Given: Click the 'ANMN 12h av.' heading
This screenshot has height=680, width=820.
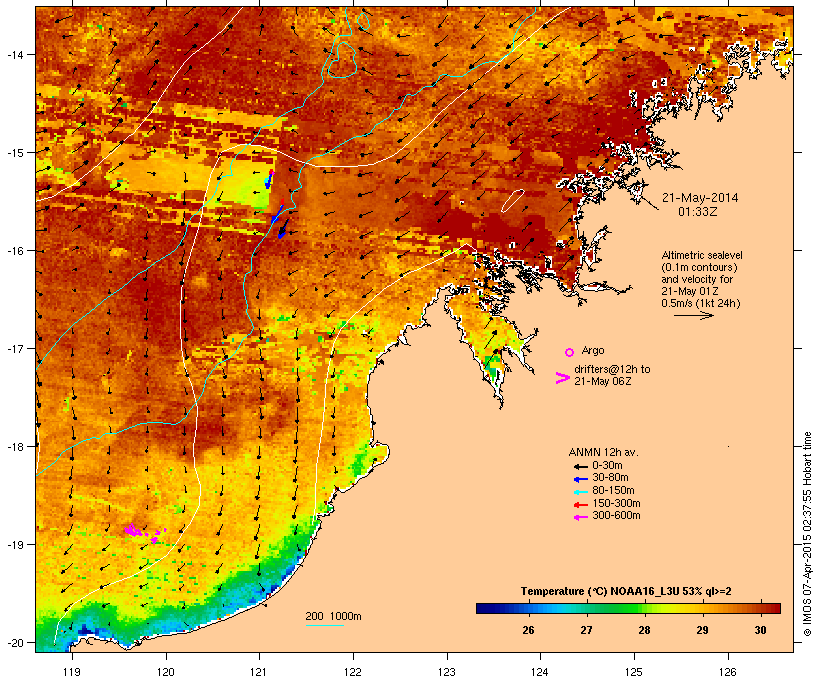Looking at the screenshot, I should (x=603, y=452).
